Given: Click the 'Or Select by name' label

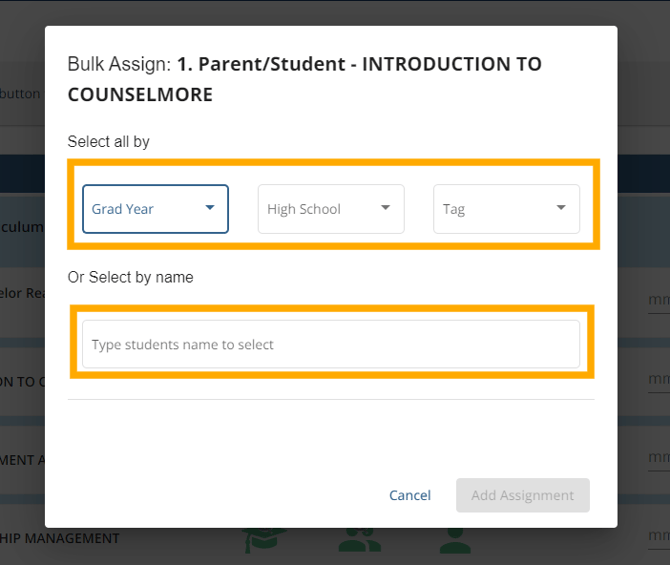Looking at the screenshot, I should 130,277.
